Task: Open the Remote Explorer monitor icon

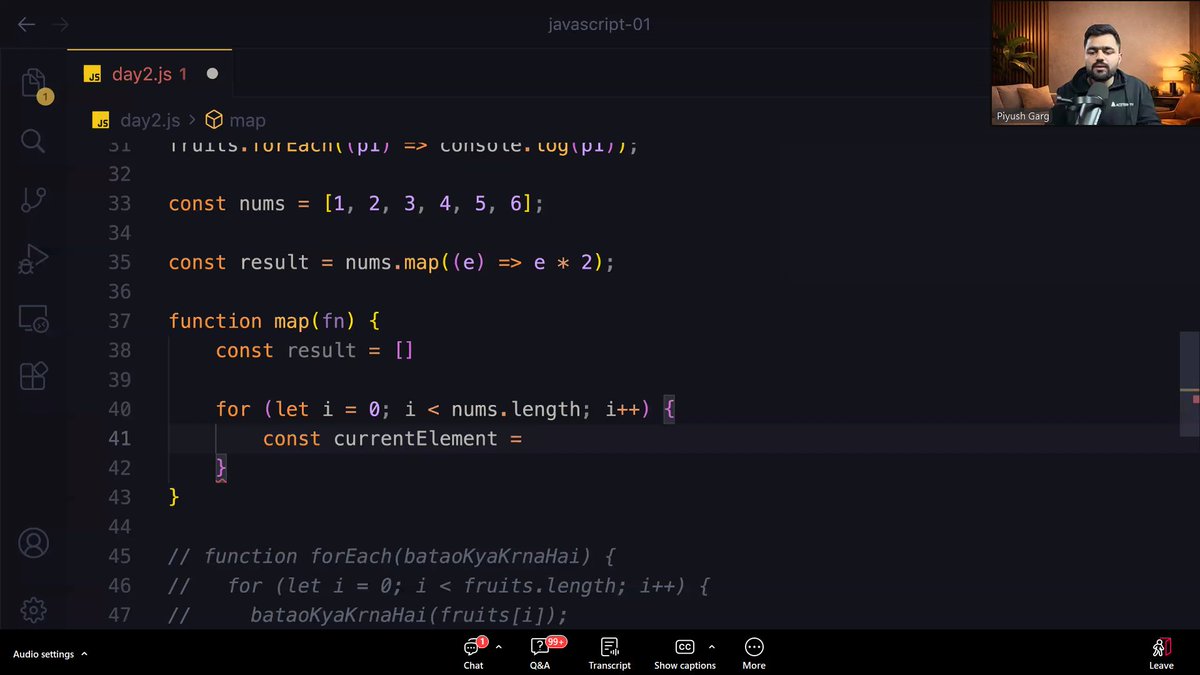Action: (x=33, y=318)
